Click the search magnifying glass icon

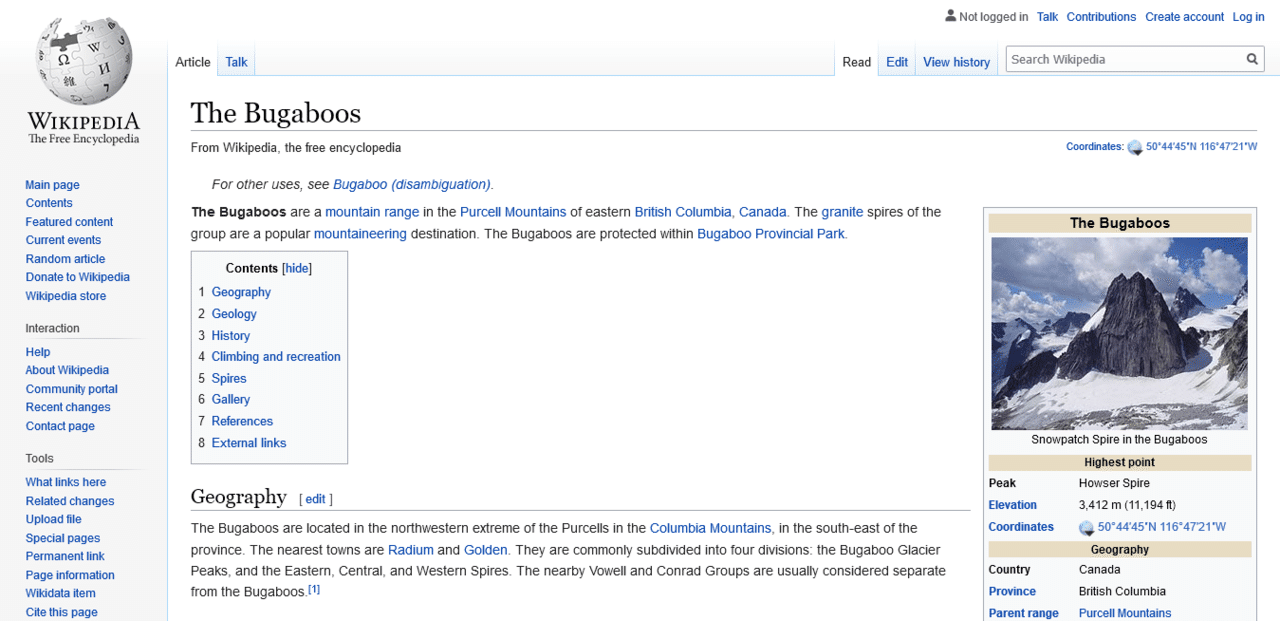click(x=1252, y=59)
